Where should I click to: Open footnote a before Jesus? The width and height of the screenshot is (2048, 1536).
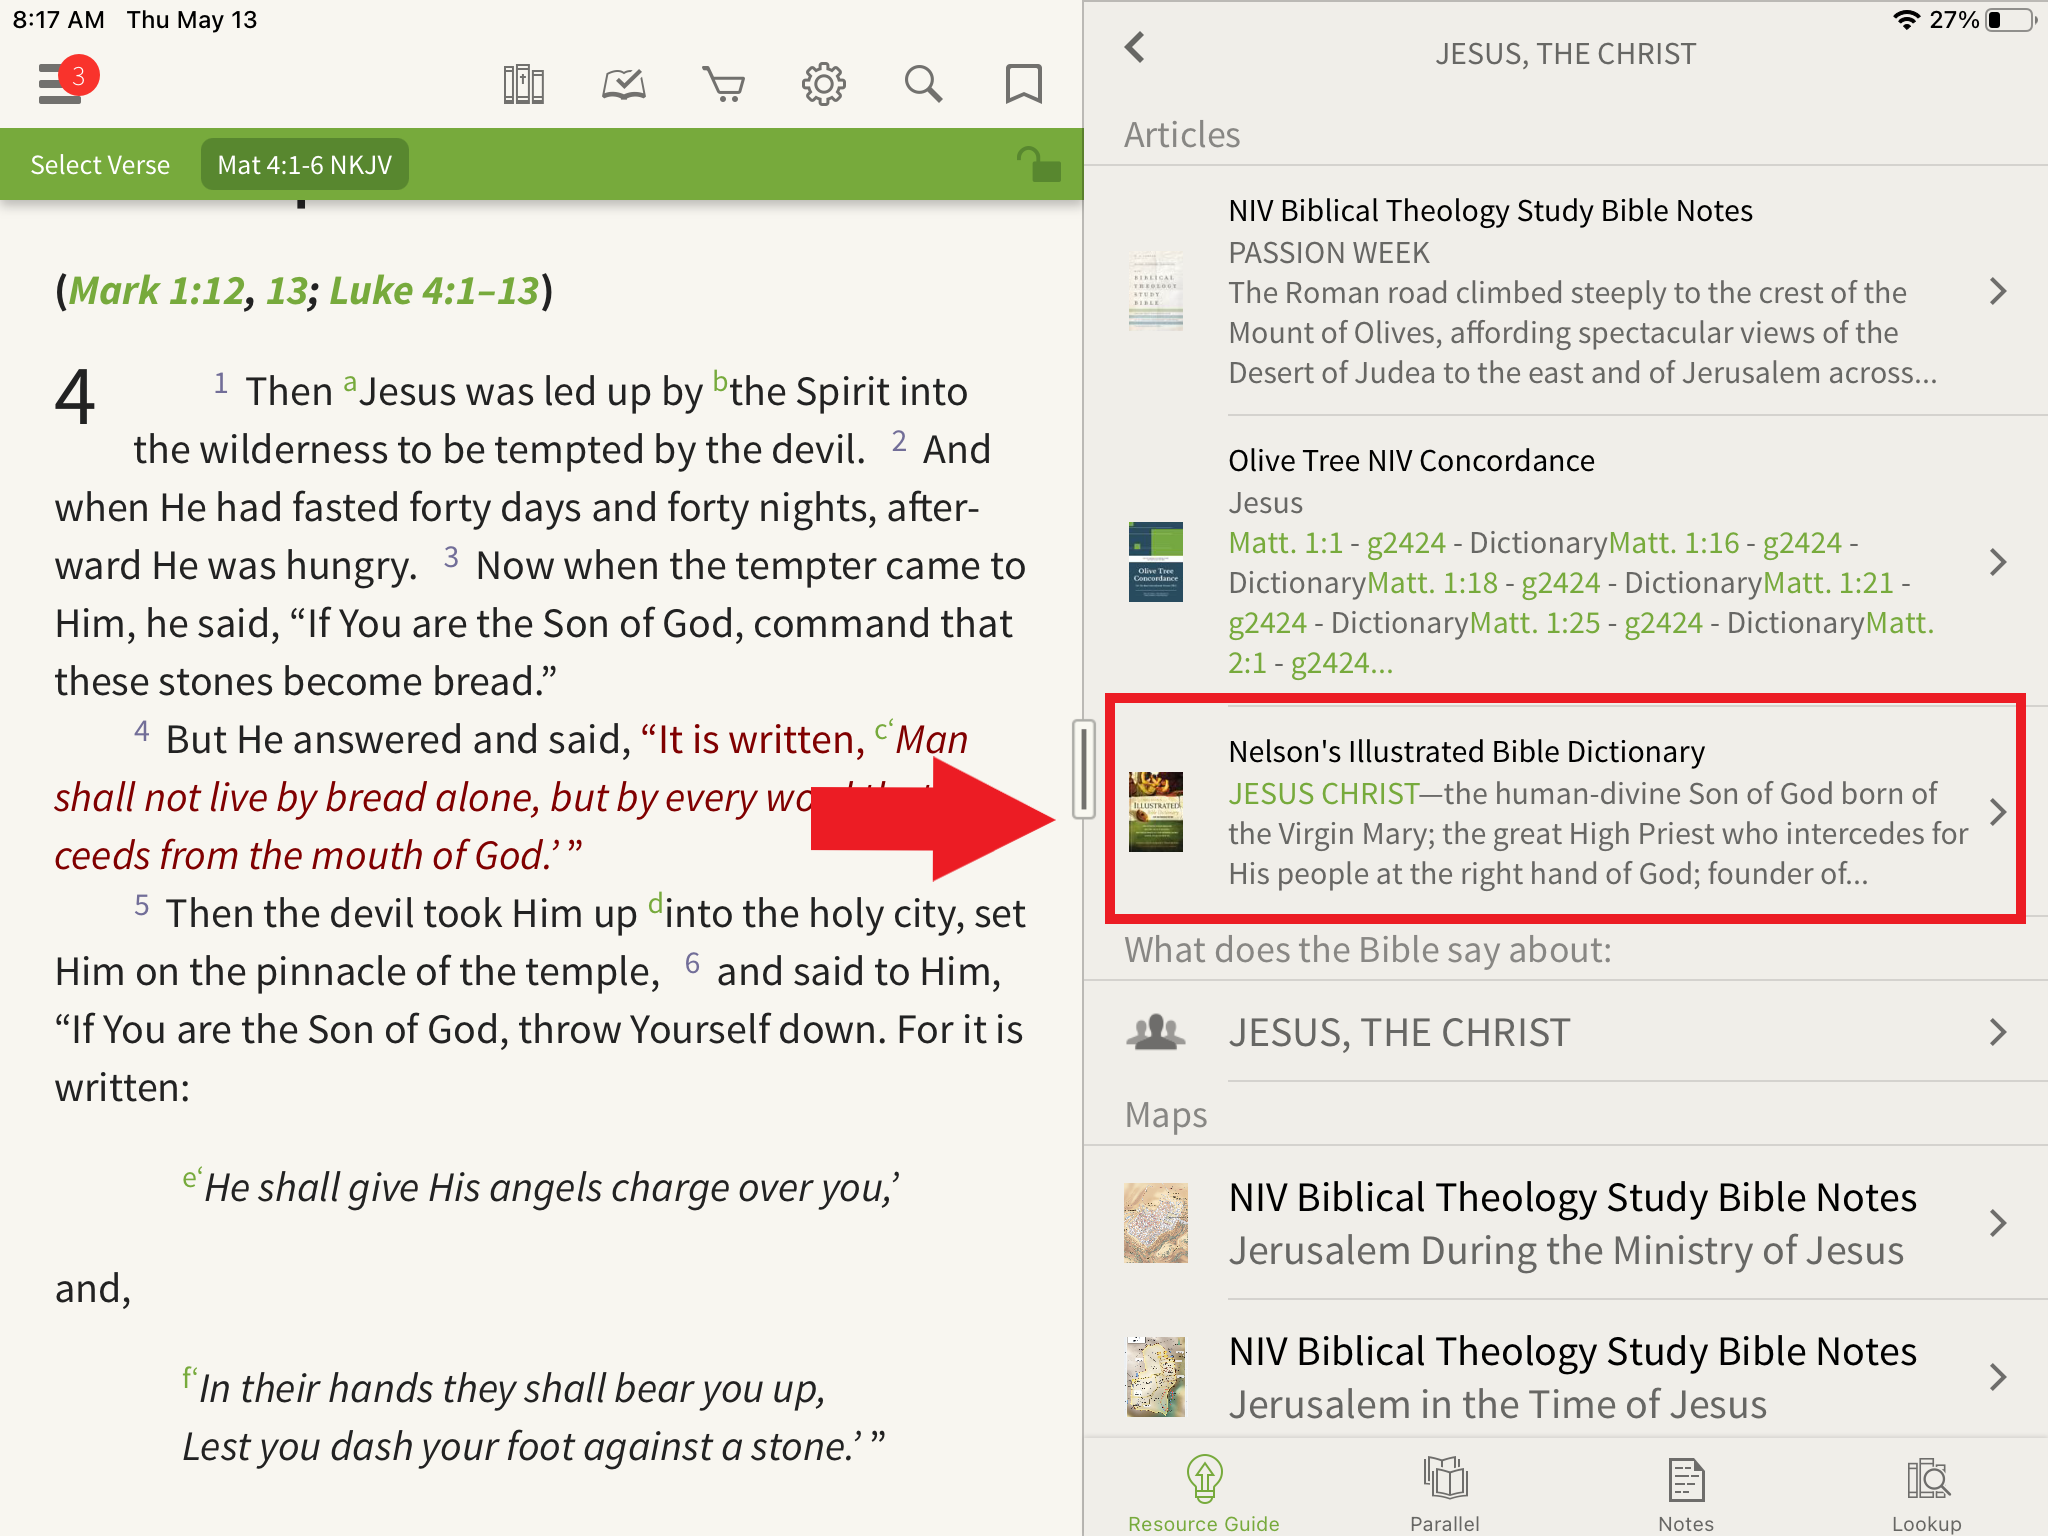click(x=350, y=382)
